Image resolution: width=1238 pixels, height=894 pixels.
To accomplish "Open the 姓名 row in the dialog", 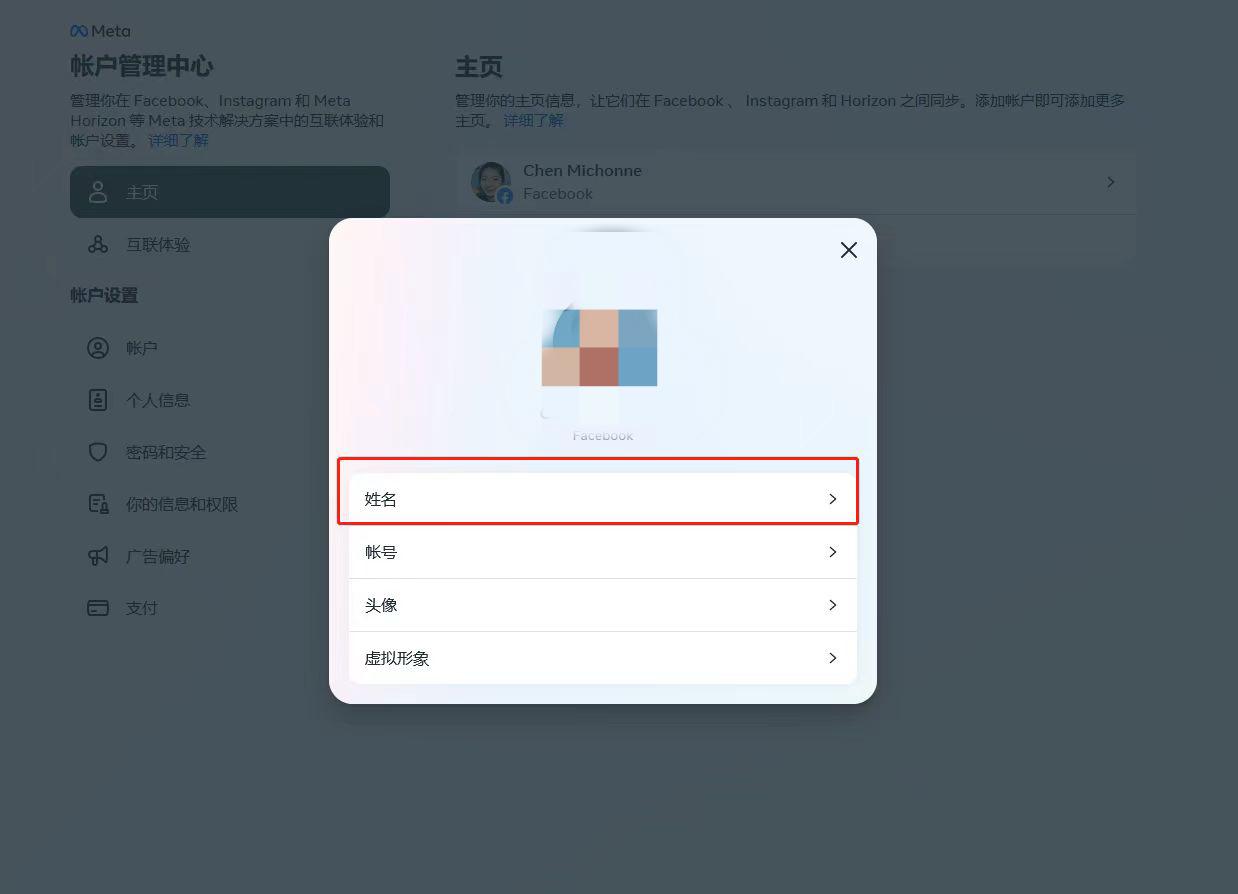I will point(603,499).
